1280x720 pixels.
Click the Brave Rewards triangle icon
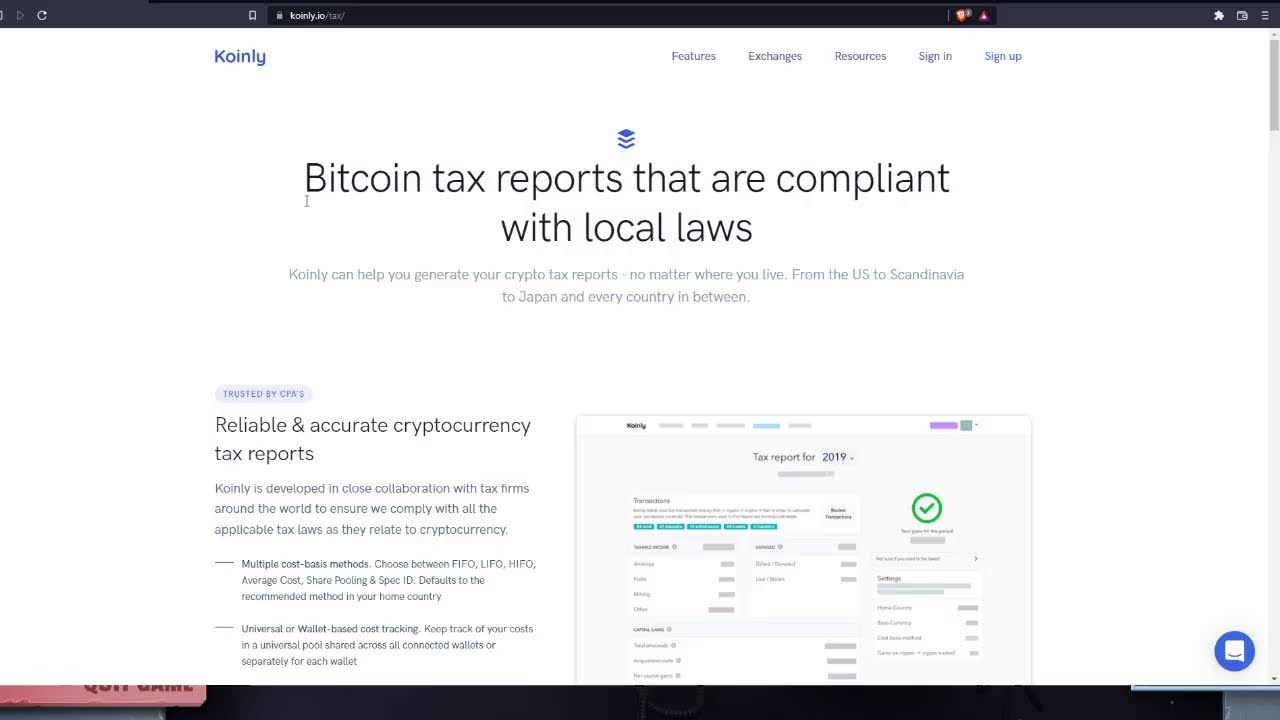(984, 15)
